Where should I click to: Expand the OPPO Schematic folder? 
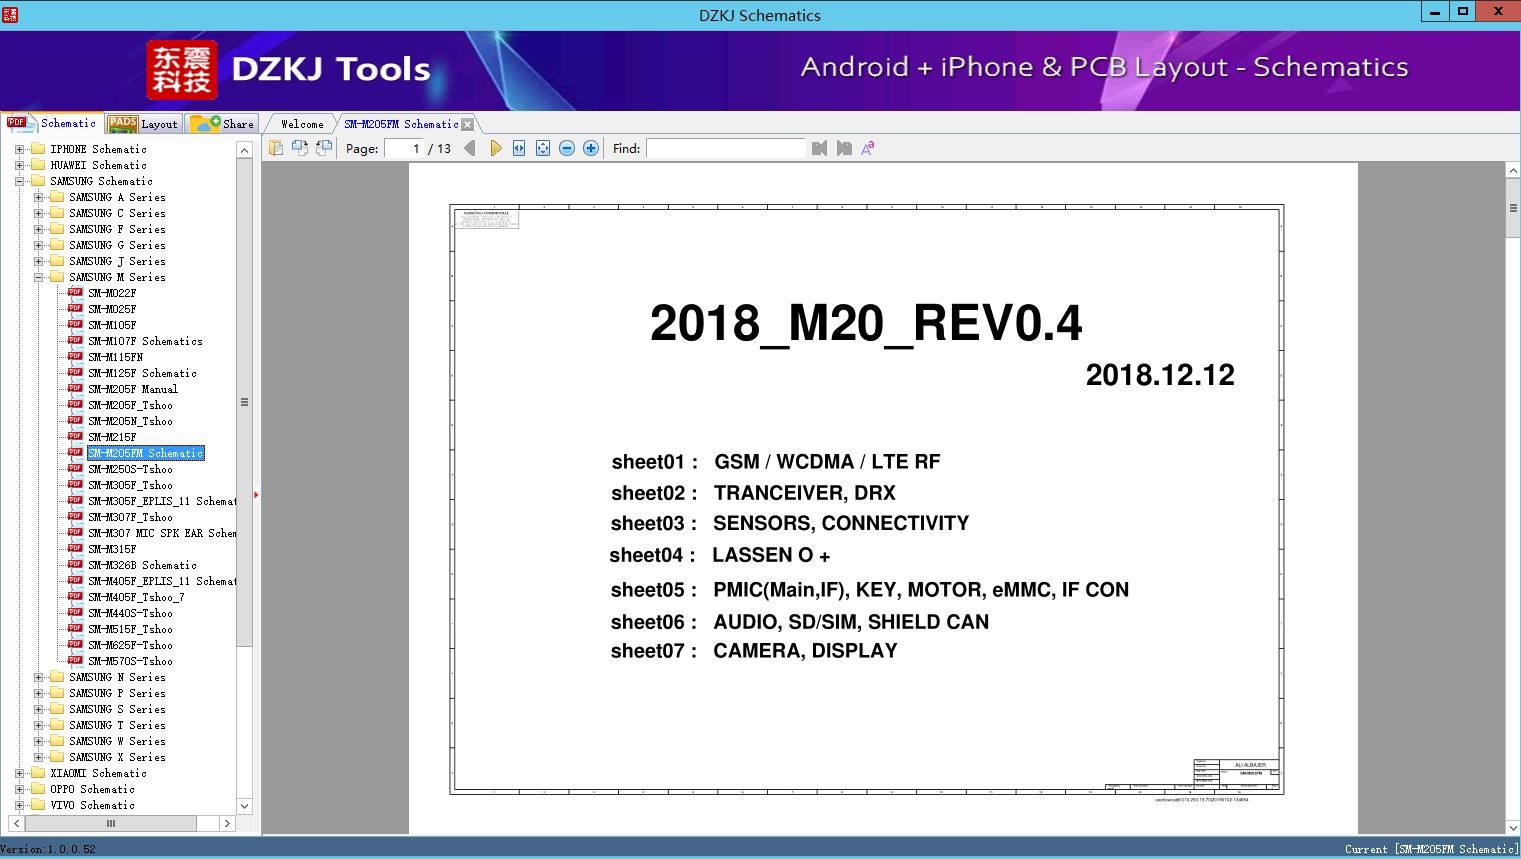(x=19, y=789)
